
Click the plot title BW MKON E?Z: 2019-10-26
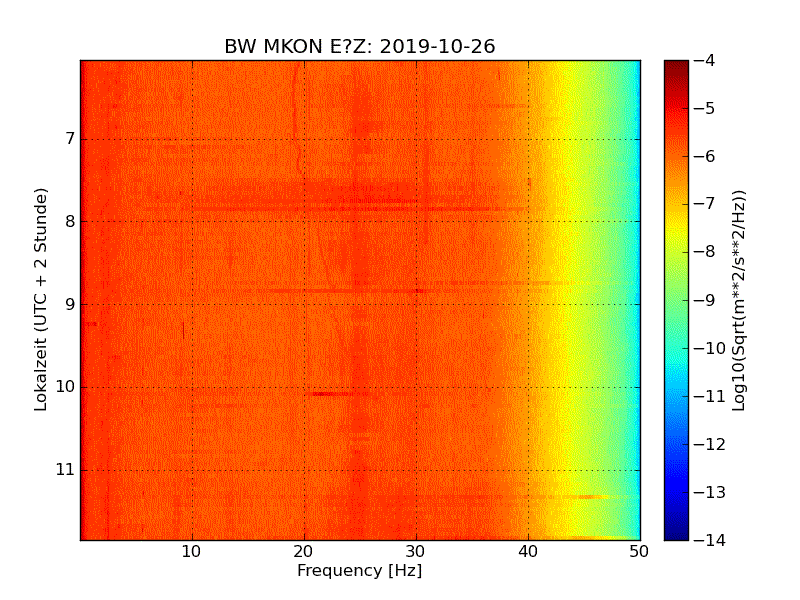click(360, 46)
